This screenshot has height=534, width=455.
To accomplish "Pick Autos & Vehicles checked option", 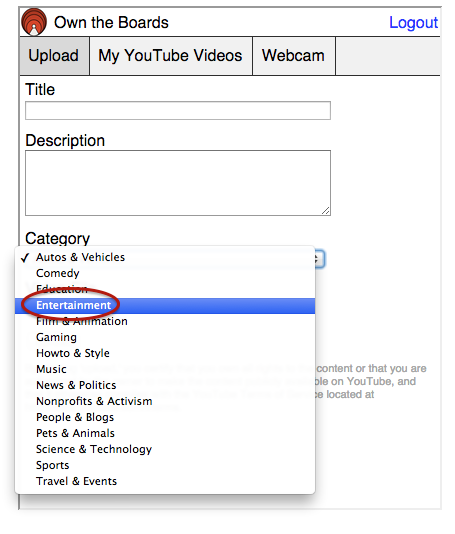I will pos(165,257).
